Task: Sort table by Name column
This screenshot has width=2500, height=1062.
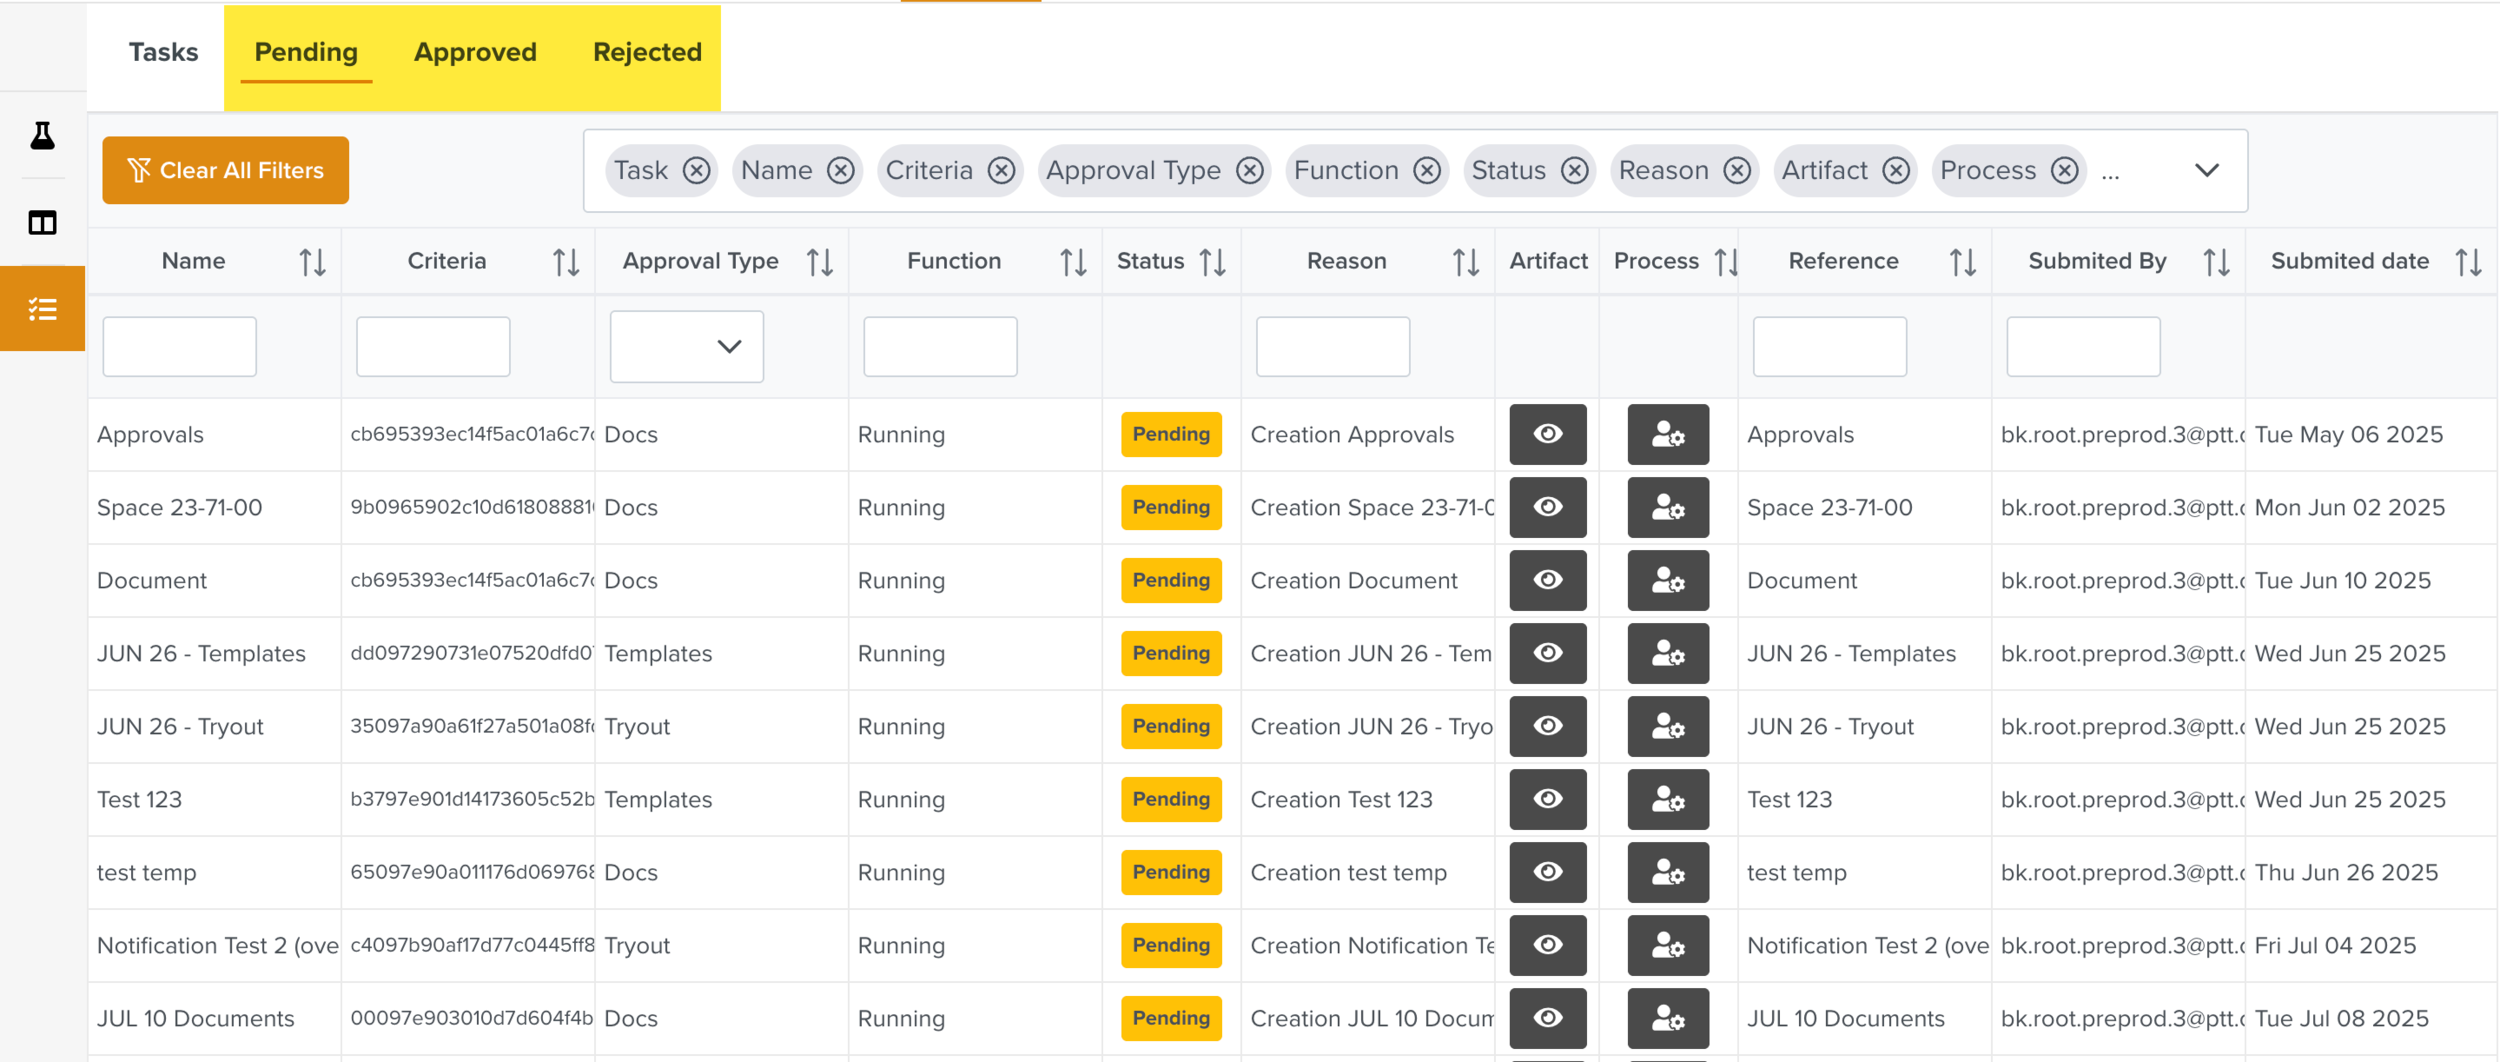Action: tap(312, 262)
